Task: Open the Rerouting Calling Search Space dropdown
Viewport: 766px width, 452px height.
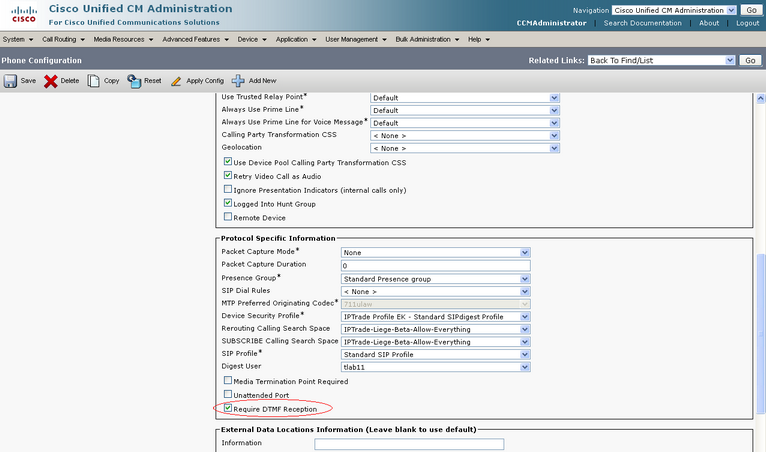Action: [x=436, y=329]
